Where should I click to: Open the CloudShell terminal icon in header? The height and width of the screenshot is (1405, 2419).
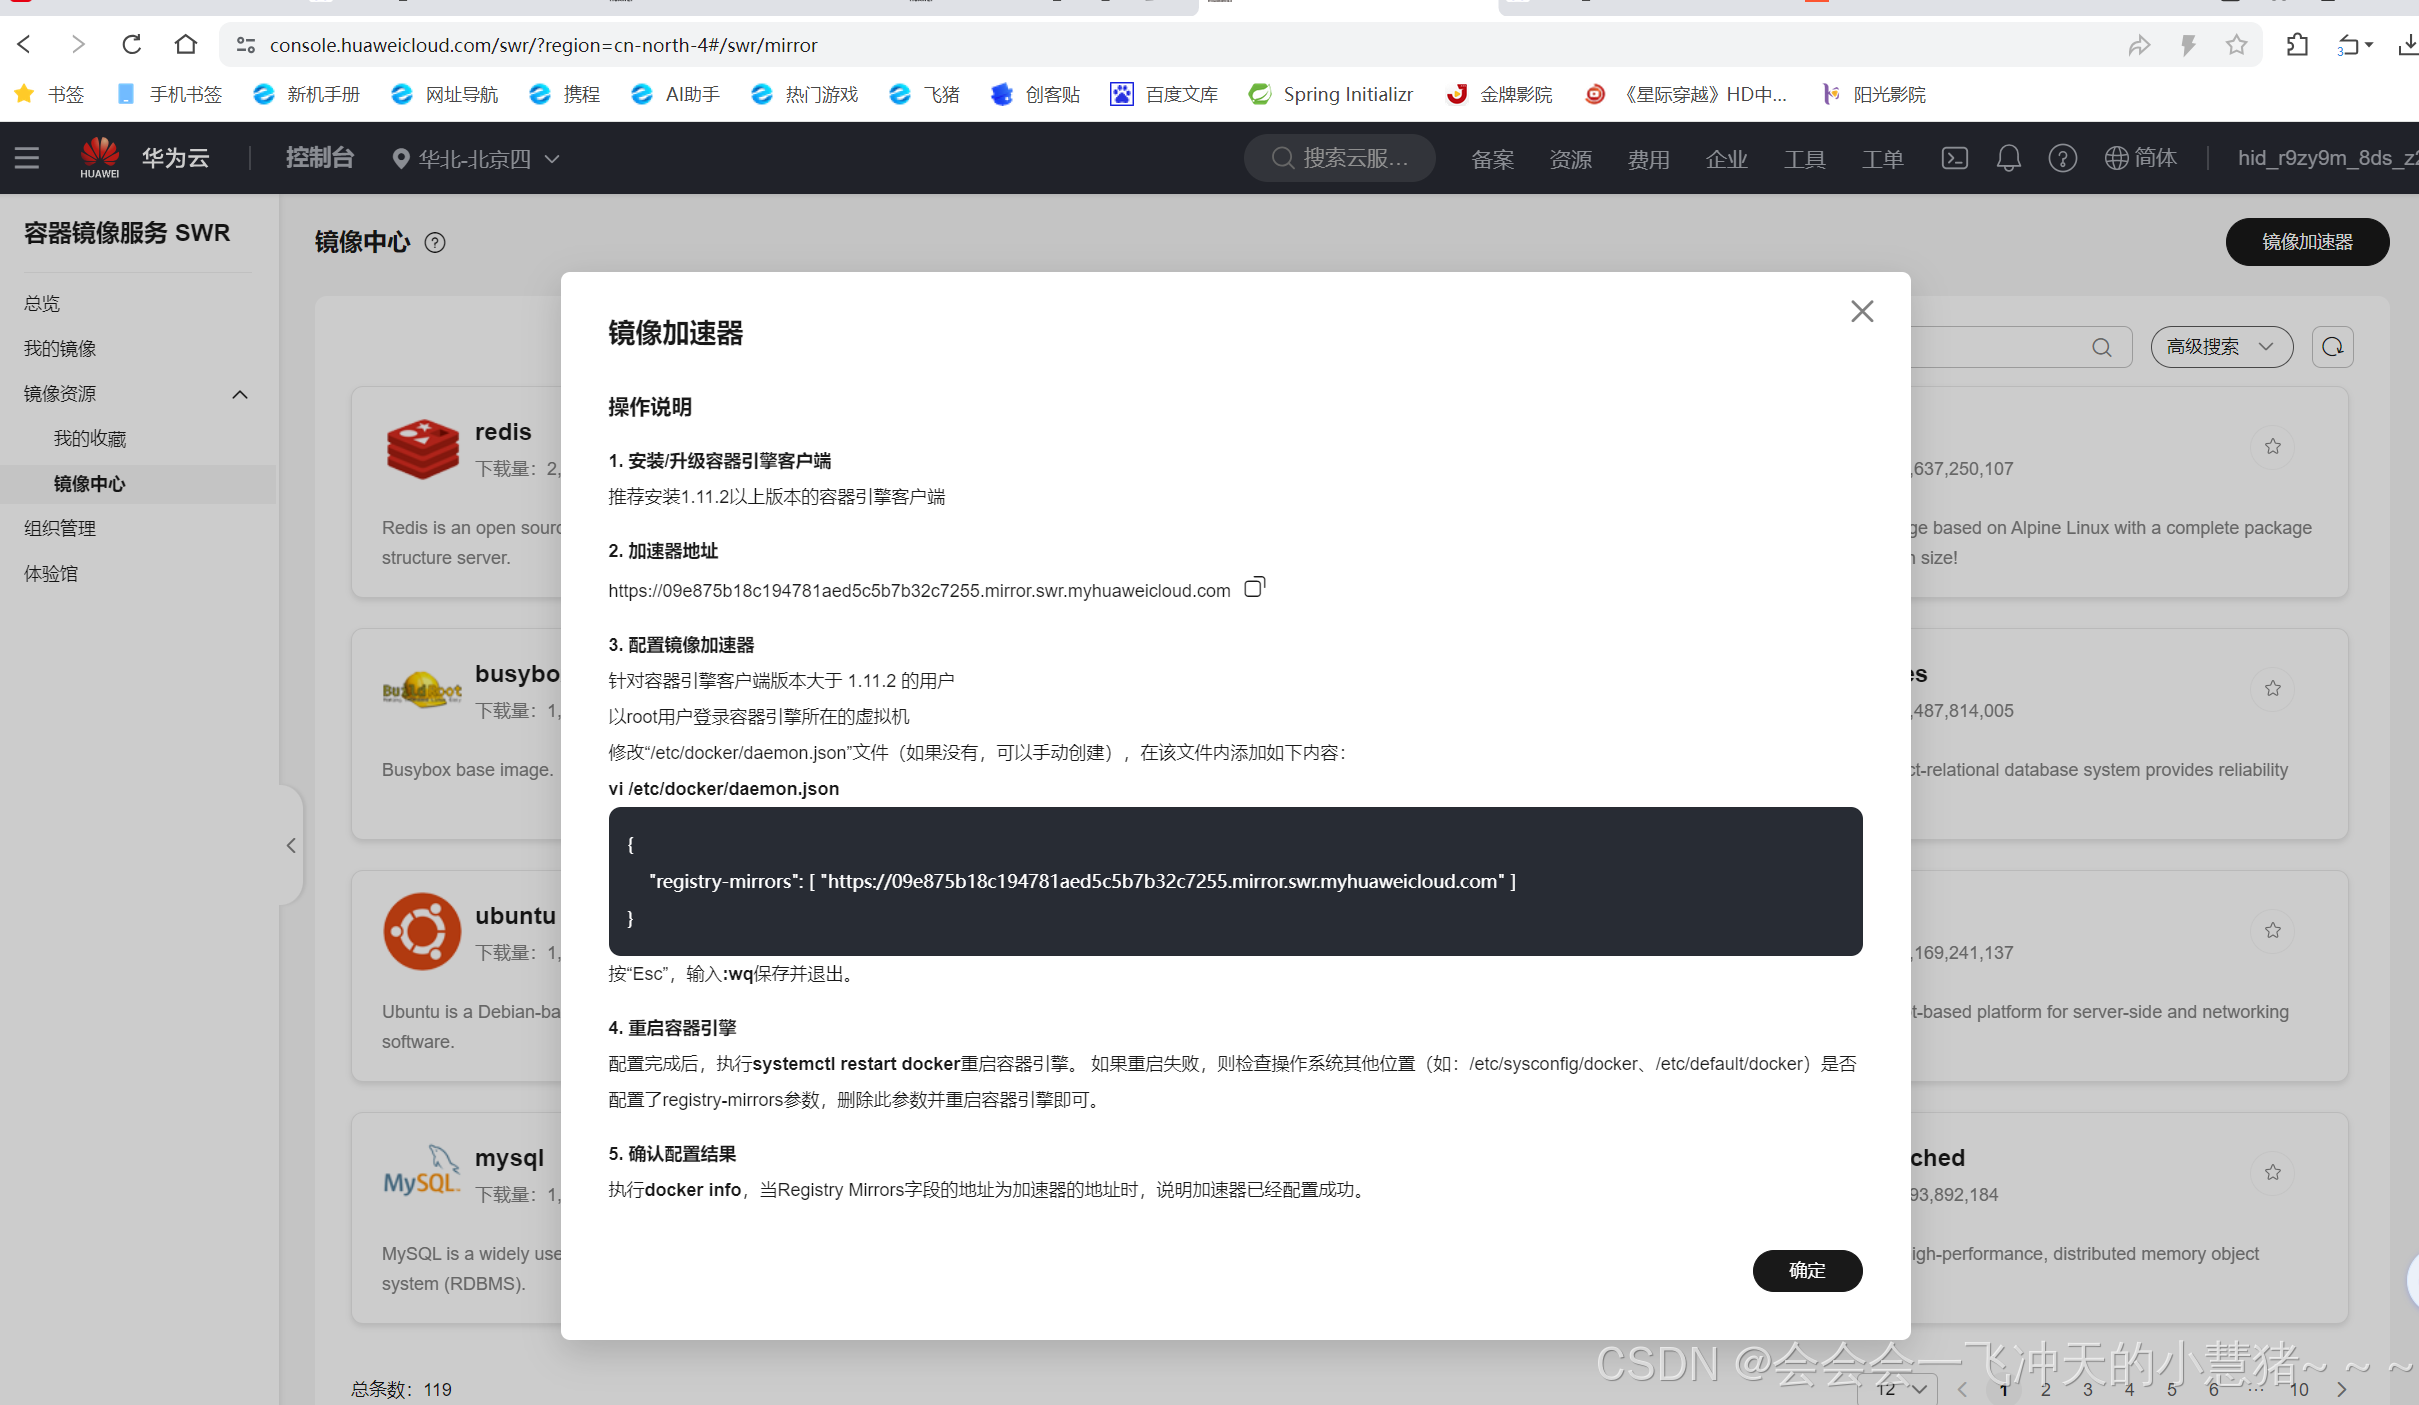coord(1954,158)
